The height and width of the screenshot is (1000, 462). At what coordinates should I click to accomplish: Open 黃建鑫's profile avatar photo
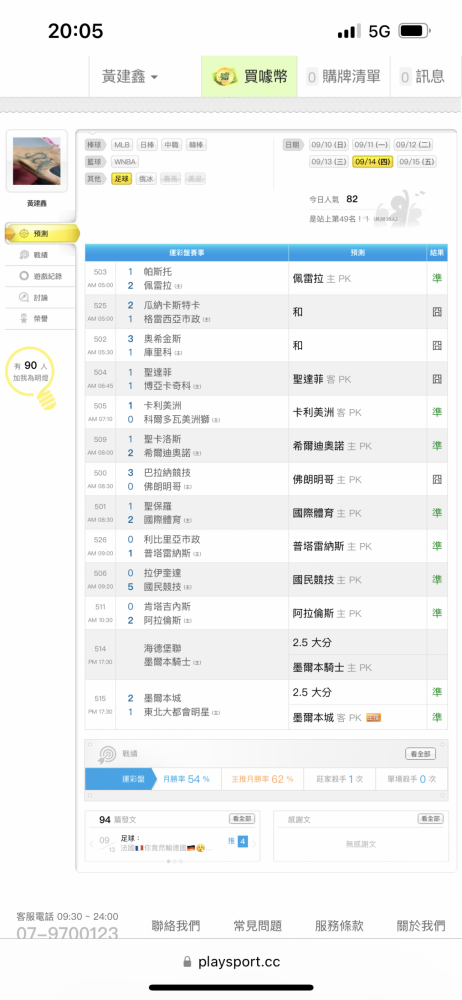36,161
